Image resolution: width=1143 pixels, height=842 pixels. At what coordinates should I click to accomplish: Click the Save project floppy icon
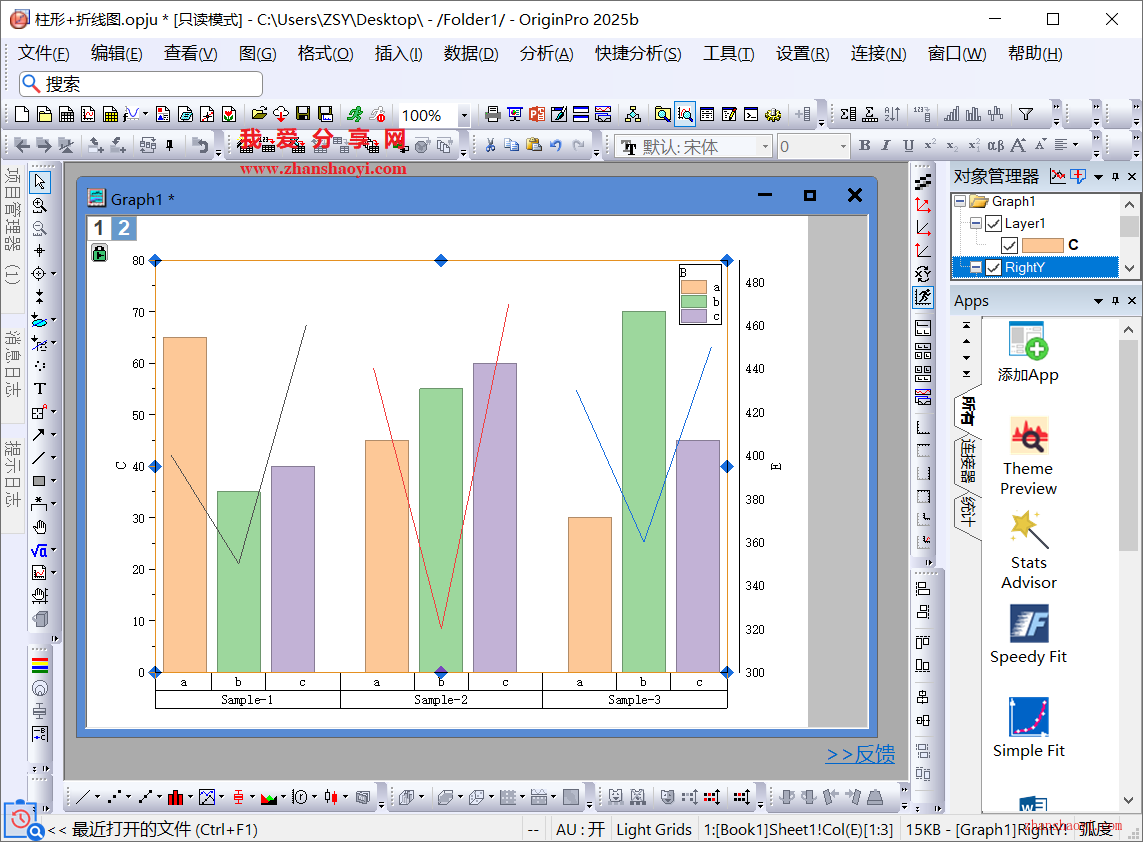click(302, 115)
